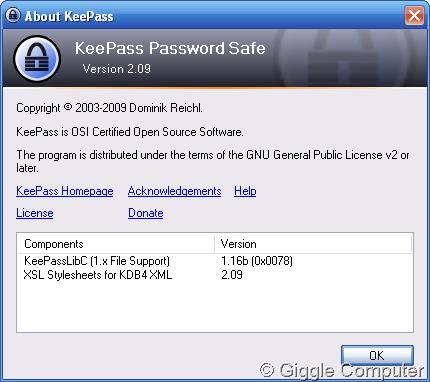The width and height of the screenshot is (430, 382).
Task: Open the Help link
Action: pyautogui.click(x=245, y=191)
